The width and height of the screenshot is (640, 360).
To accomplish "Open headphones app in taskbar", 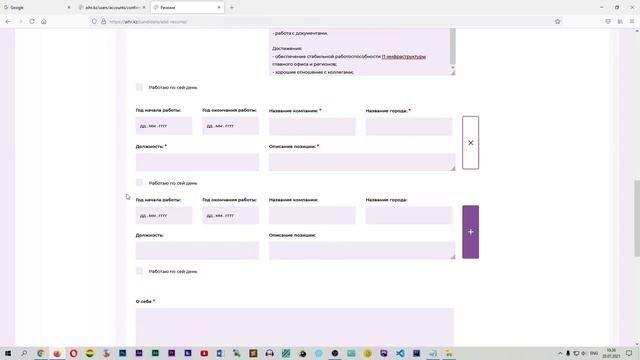I will (269, 353).
